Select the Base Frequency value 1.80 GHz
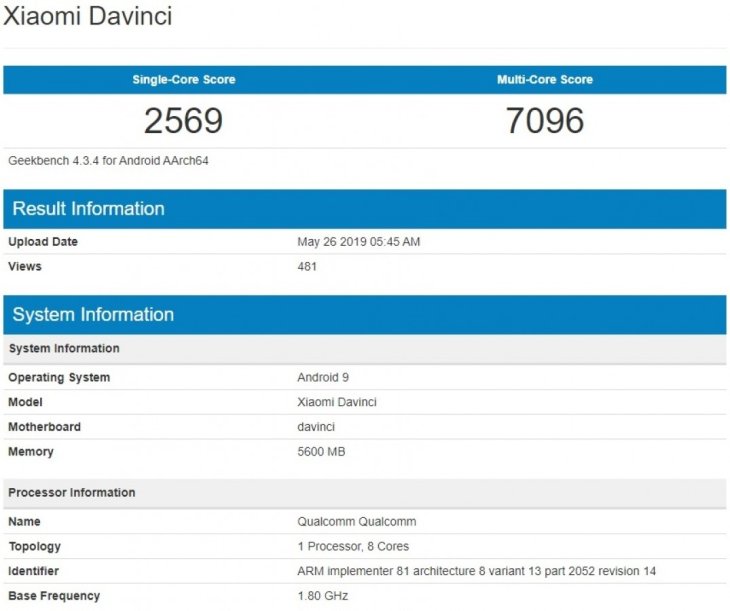This screenshot has width=730, height=611. tap(322, 596)
